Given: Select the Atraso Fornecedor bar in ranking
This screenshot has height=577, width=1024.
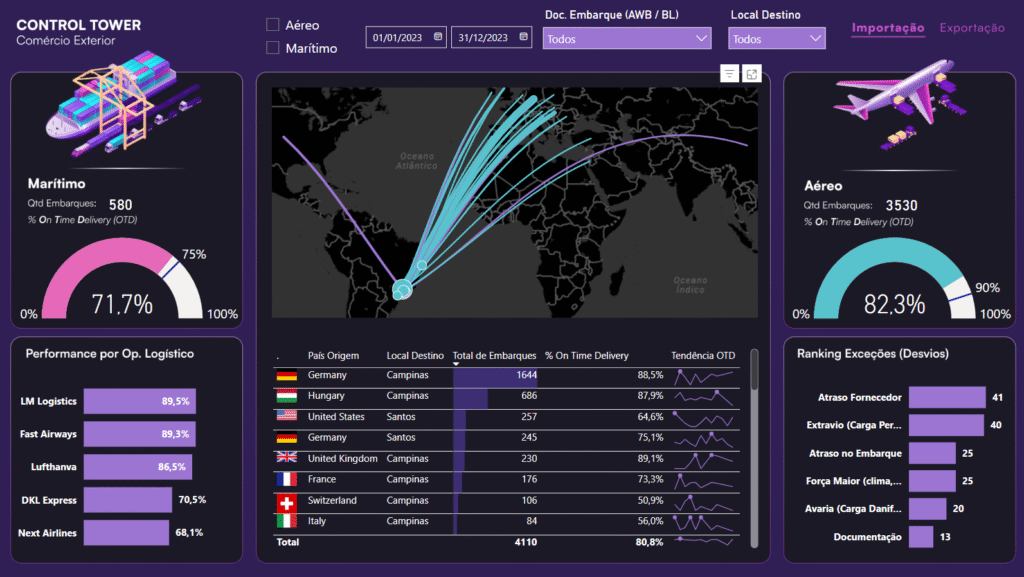Looking at the screenshot, I should tap(946, 397).
